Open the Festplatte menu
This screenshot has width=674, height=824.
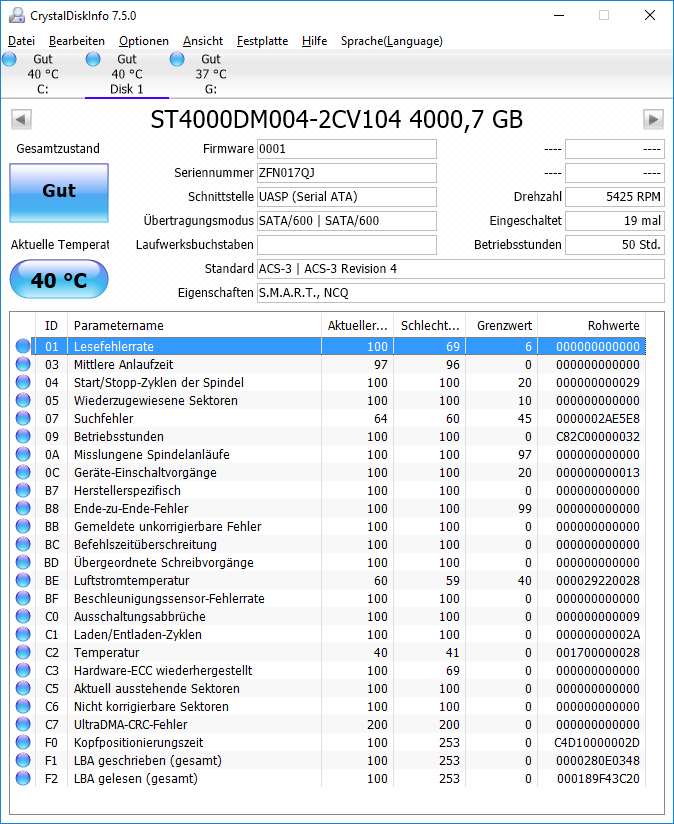pos(262,41)
